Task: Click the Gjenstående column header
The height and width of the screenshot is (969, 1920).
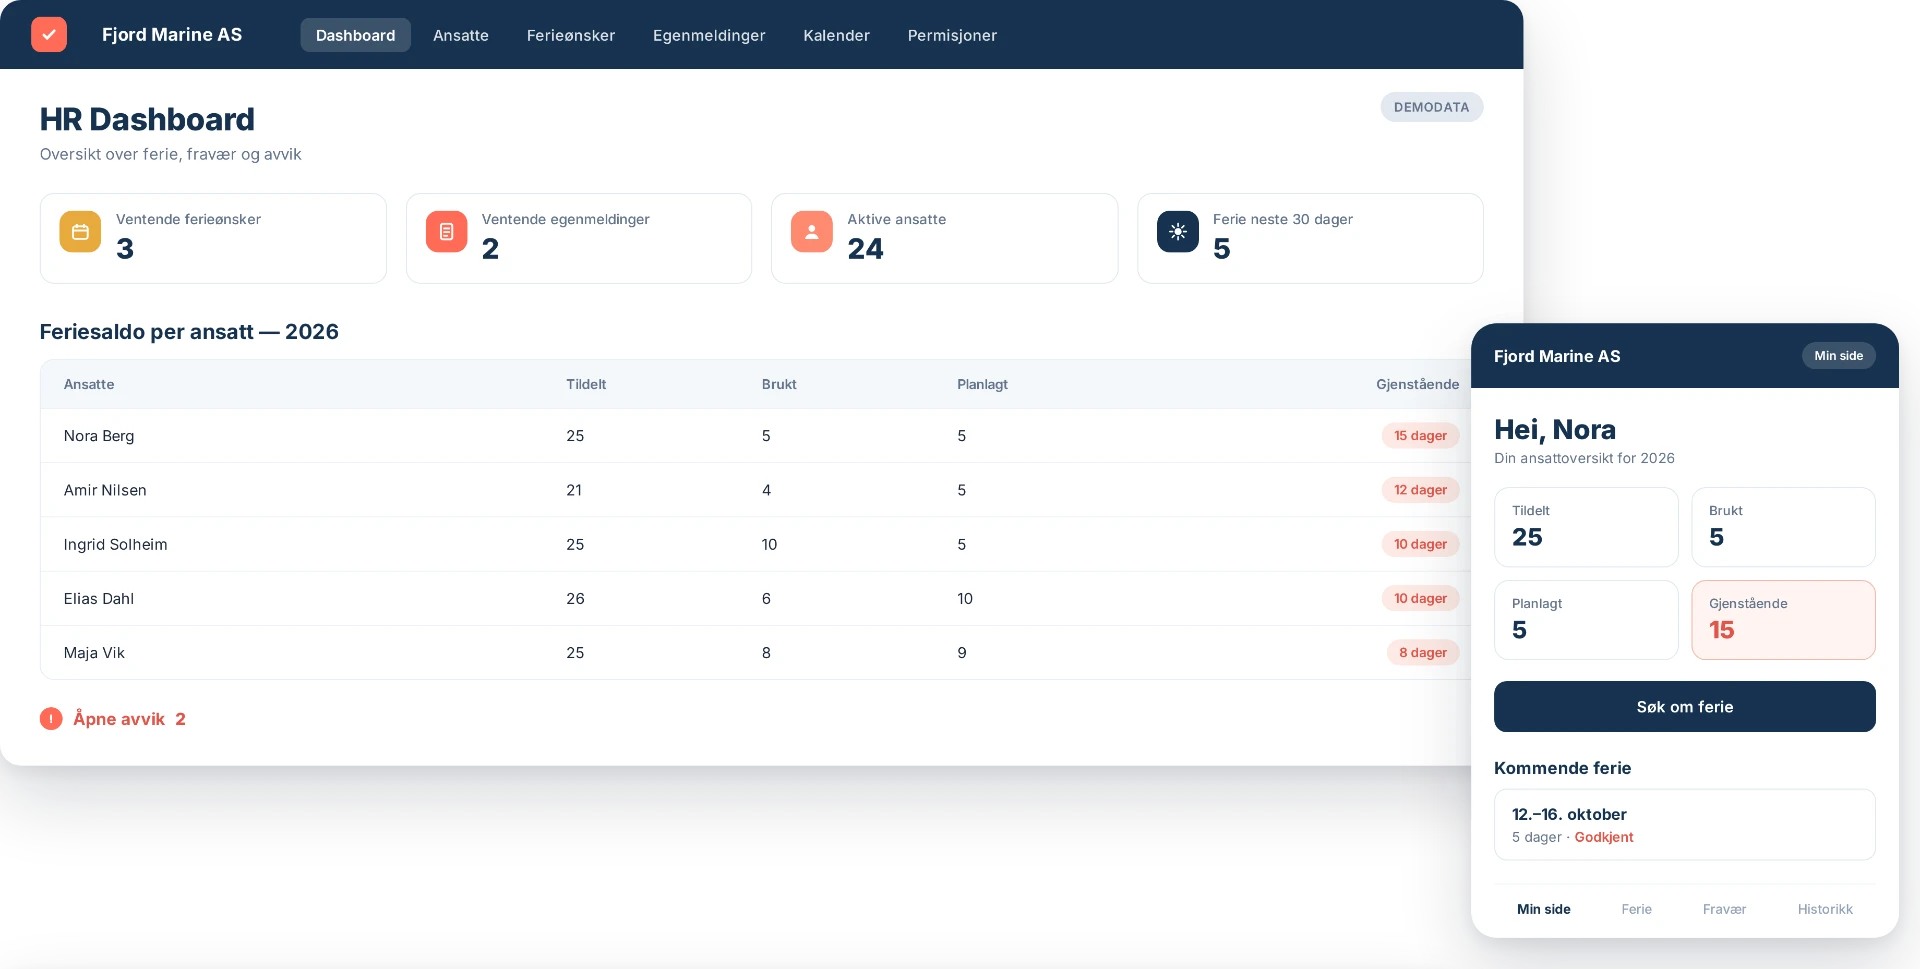Action: 1417,384
